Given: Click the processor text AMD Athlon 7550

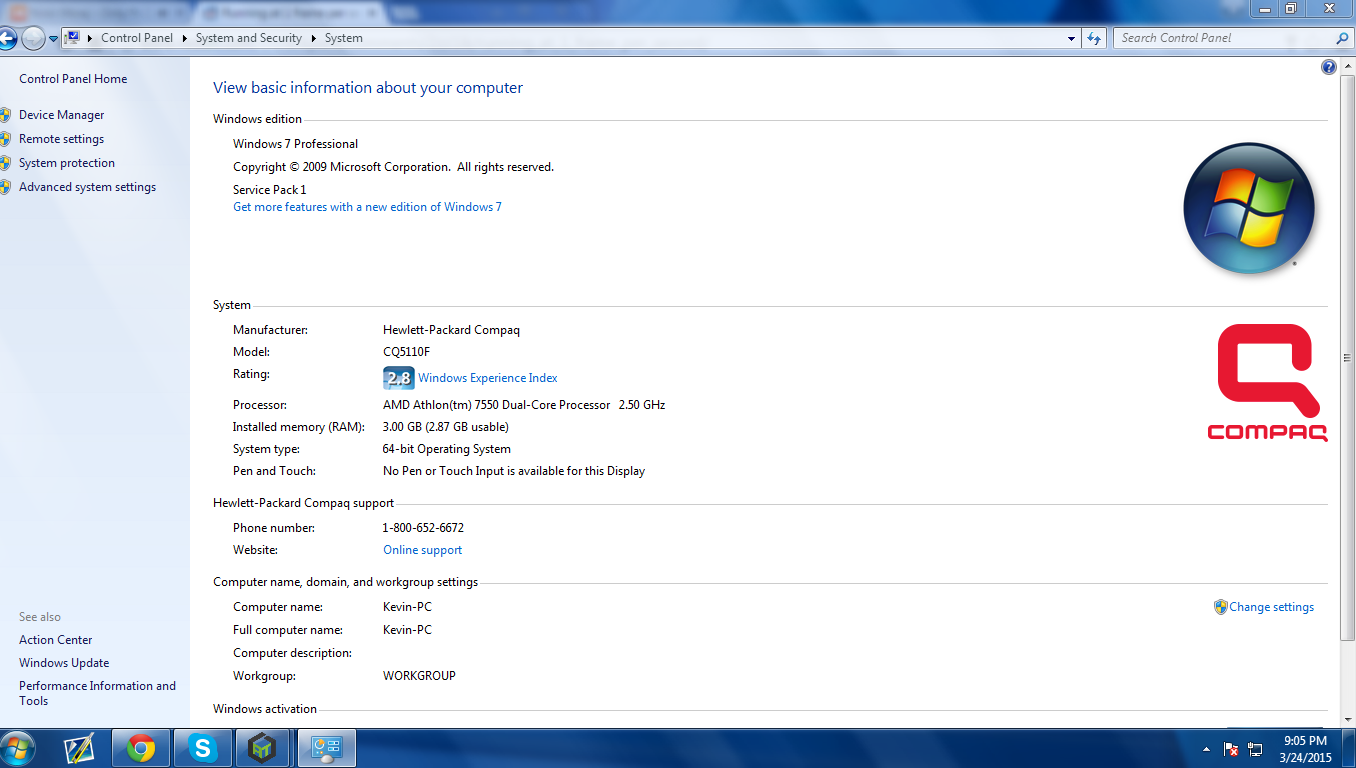Looking at the screenshot, I should point(524,405).
